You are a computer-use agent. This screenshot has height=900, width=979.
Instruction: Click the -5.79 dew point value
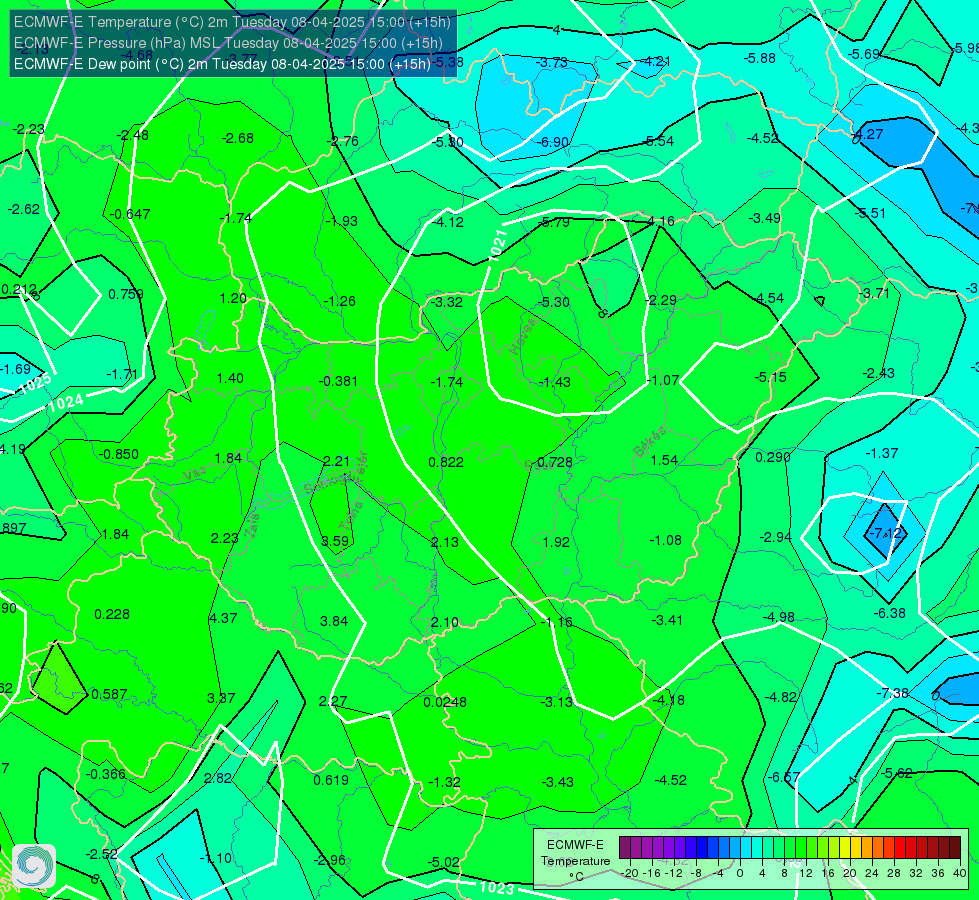click(x=553, y=222)
